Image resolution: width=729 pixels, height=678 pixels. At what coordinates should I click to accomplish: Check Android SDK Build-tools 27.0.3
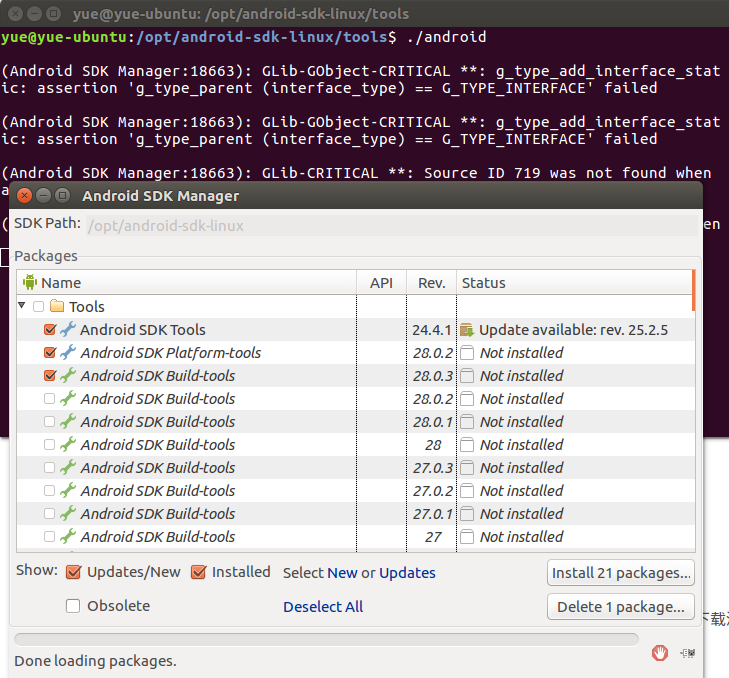tap(49, 467)
